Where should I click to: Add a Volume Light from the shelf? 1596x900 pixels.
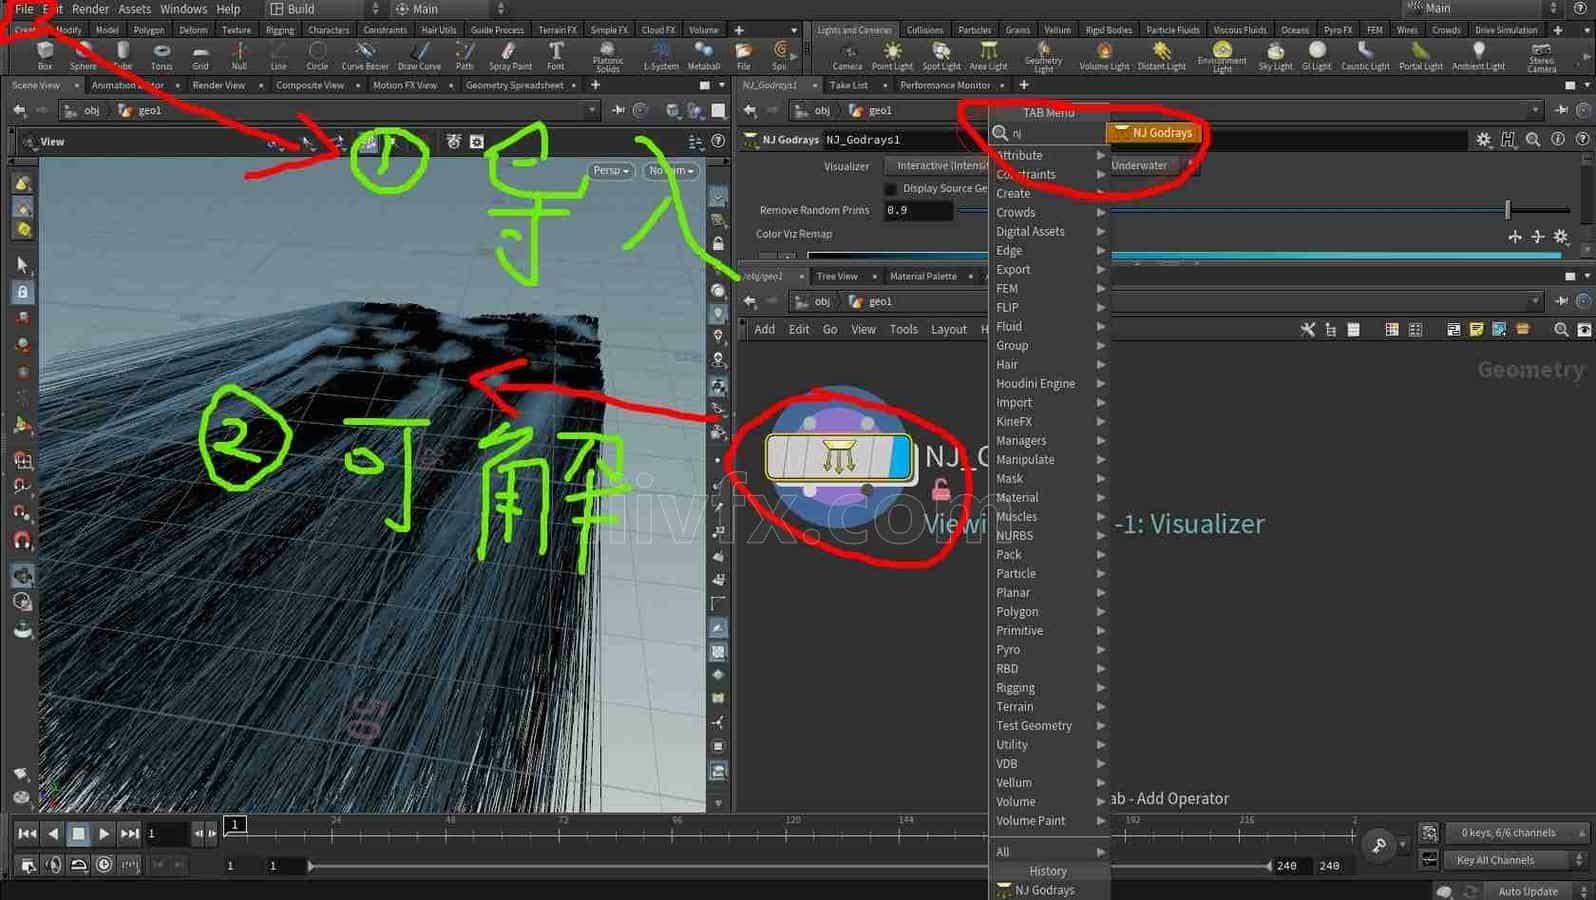click(1104, 56)
